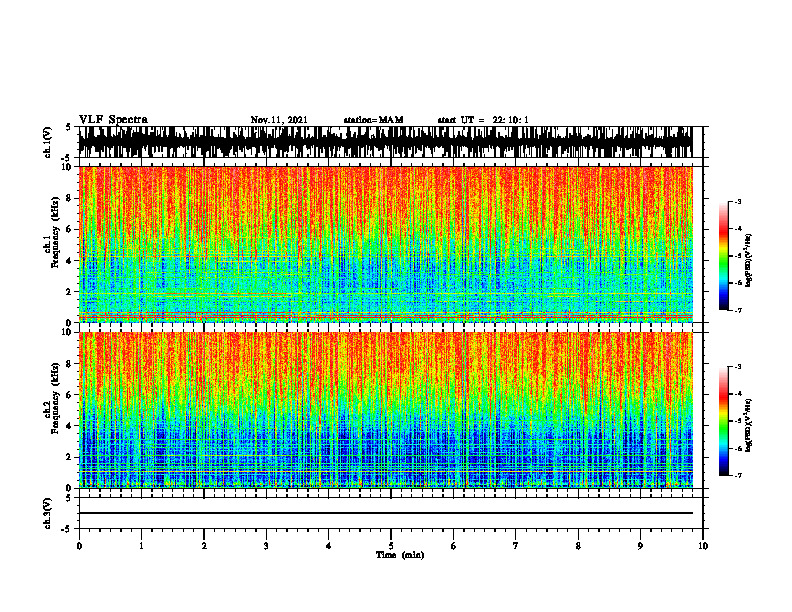Click the "station=MAM" header label
This screenshot has height=612, width=792.
click(x=373, y=120)
